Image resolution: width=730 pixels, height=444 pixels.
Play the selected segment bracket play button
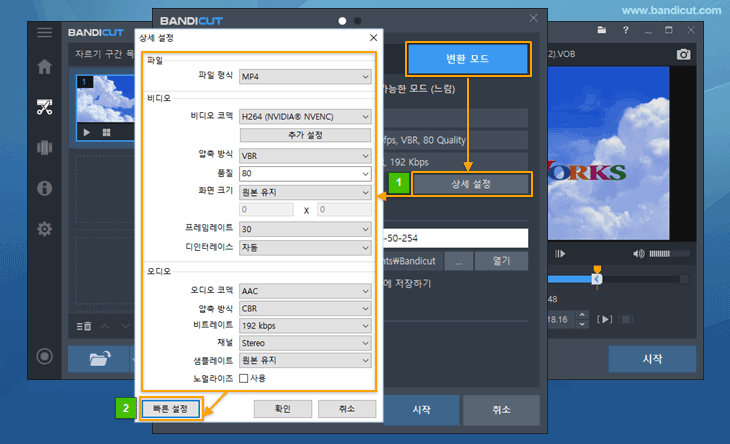click(x=605, y=319)
